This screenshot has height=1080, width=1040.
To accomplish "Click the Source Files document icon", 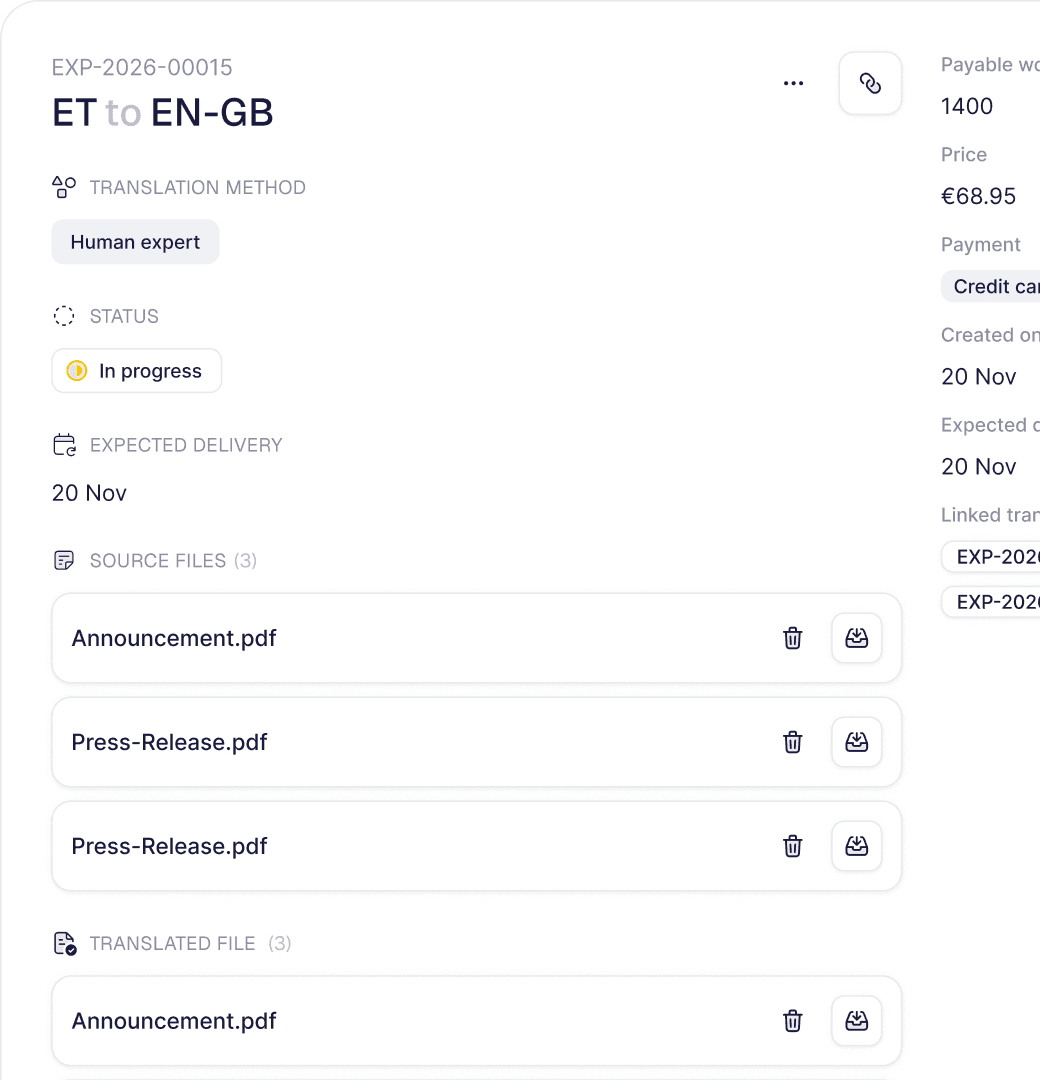I will coord(64,561).
